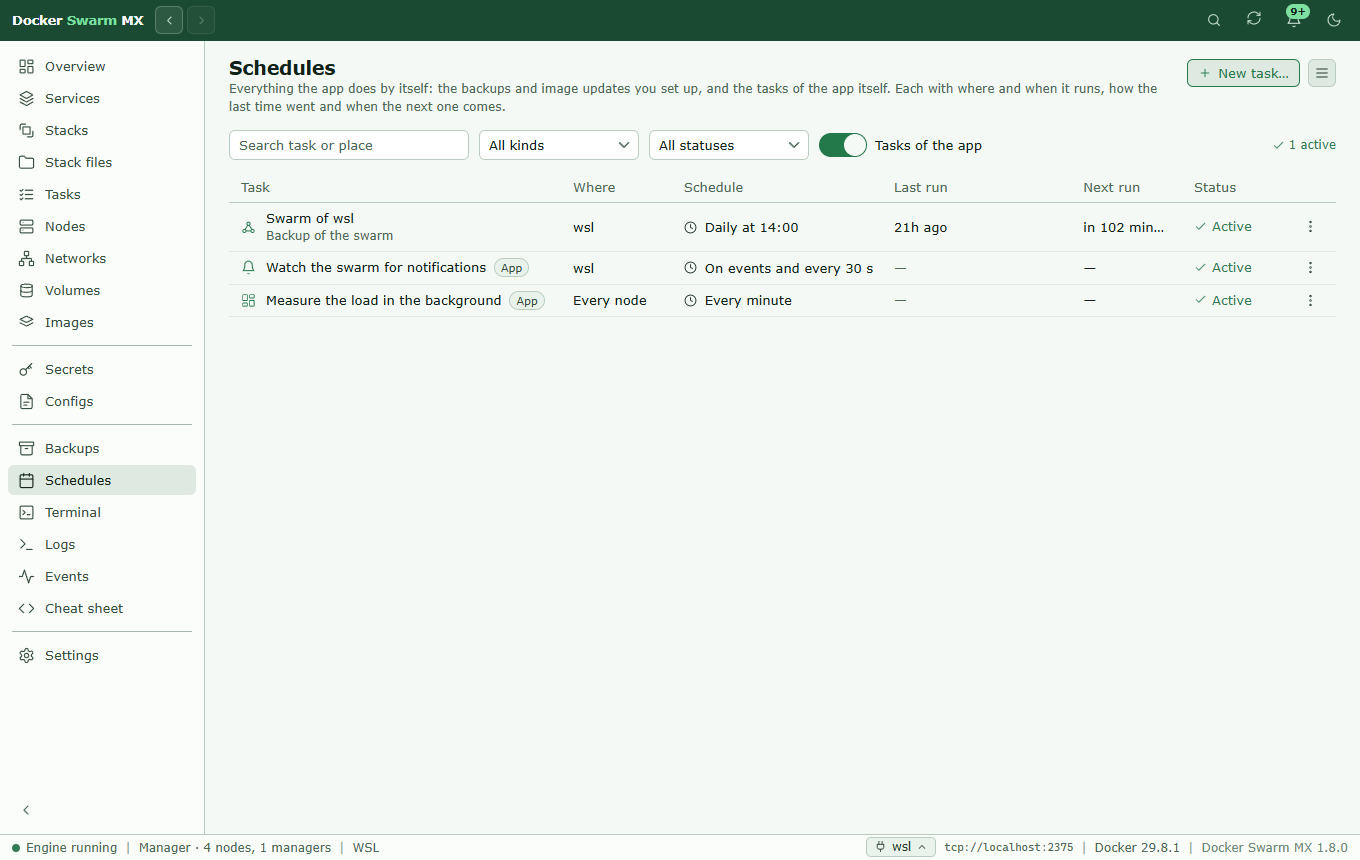Click the search magnifier icon in header
This screenshot has width=1360, height=860.
(1214, 20)
